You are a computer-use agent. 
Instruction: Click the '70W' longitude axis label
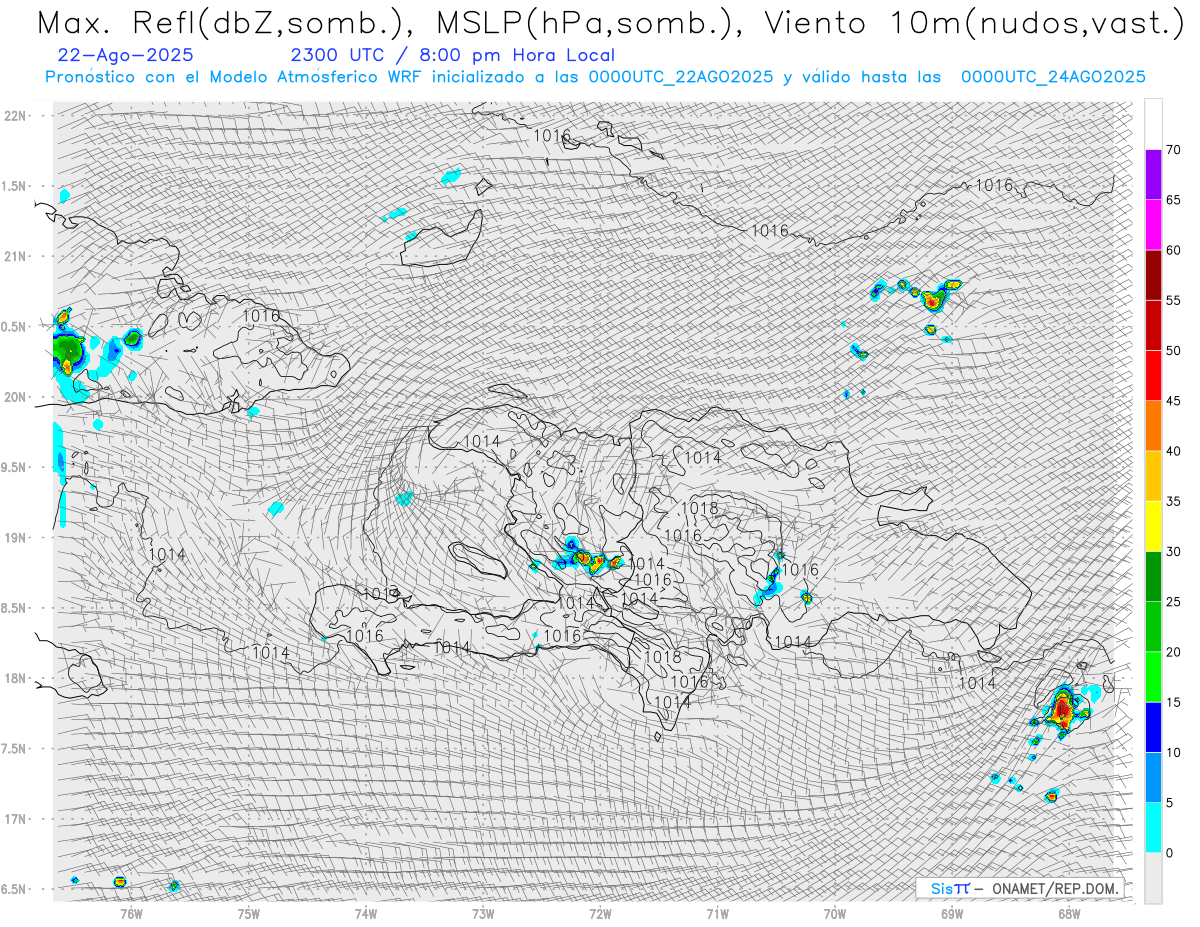point(835,913)
